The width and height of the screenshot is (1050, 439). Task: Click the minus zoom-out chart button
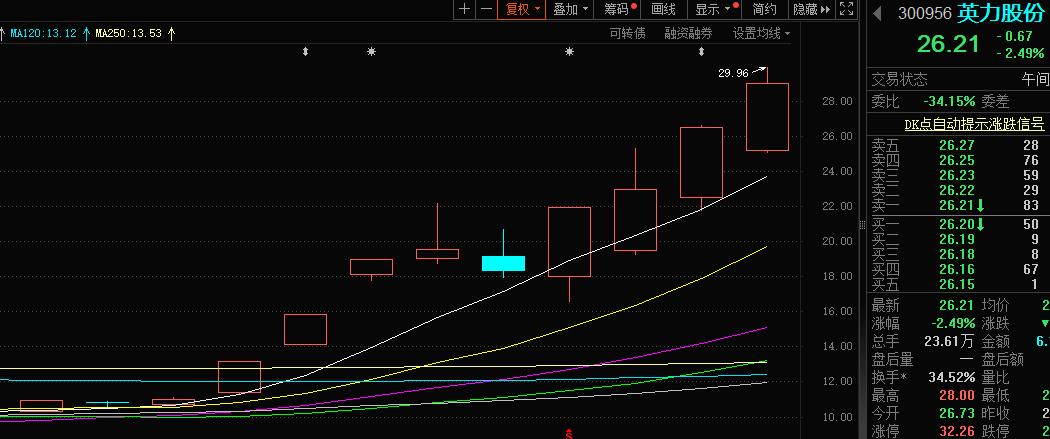click(x=486, y=9)
